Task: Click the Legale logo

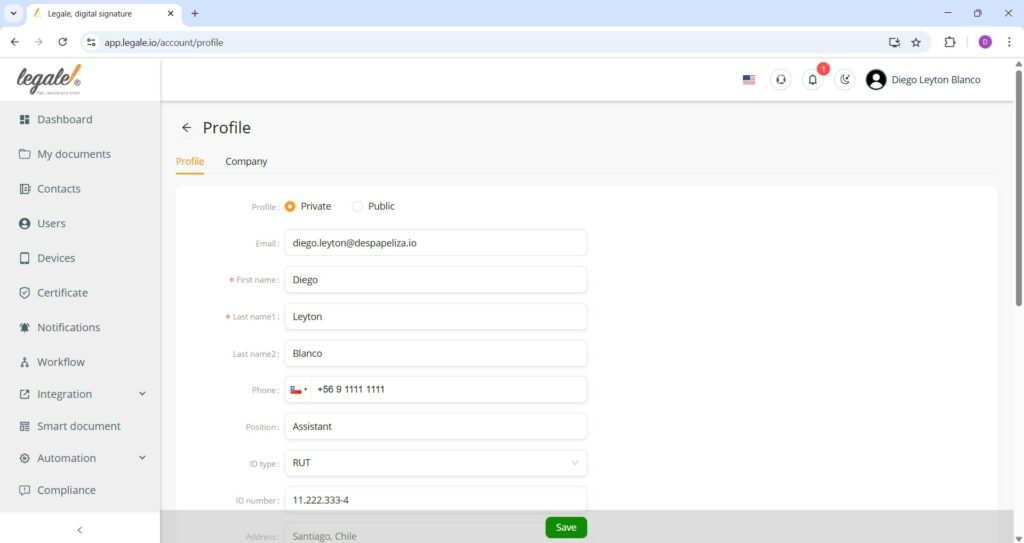Action: (49, 80)
